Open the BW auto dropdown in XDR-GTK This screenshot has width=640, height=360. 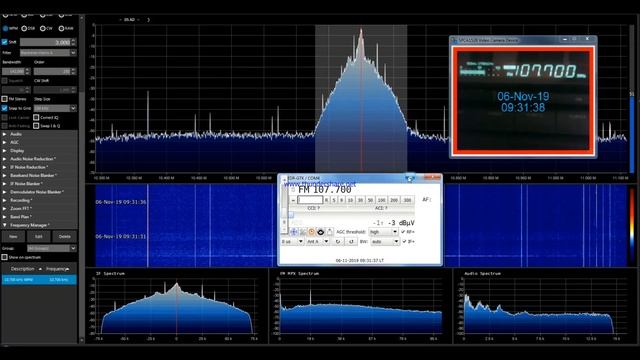pyautogui.click(x=385, y=242)
